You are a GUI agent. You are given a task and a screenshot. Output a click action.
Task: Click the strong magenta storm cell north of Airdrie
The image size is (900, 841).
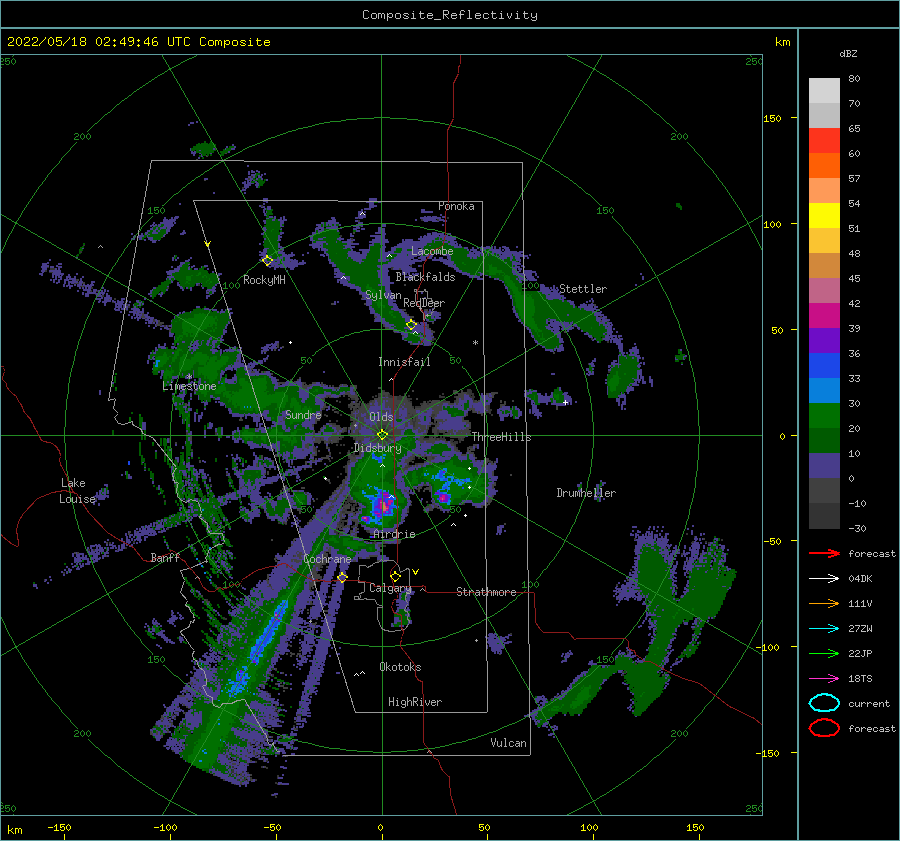(383, 506)
